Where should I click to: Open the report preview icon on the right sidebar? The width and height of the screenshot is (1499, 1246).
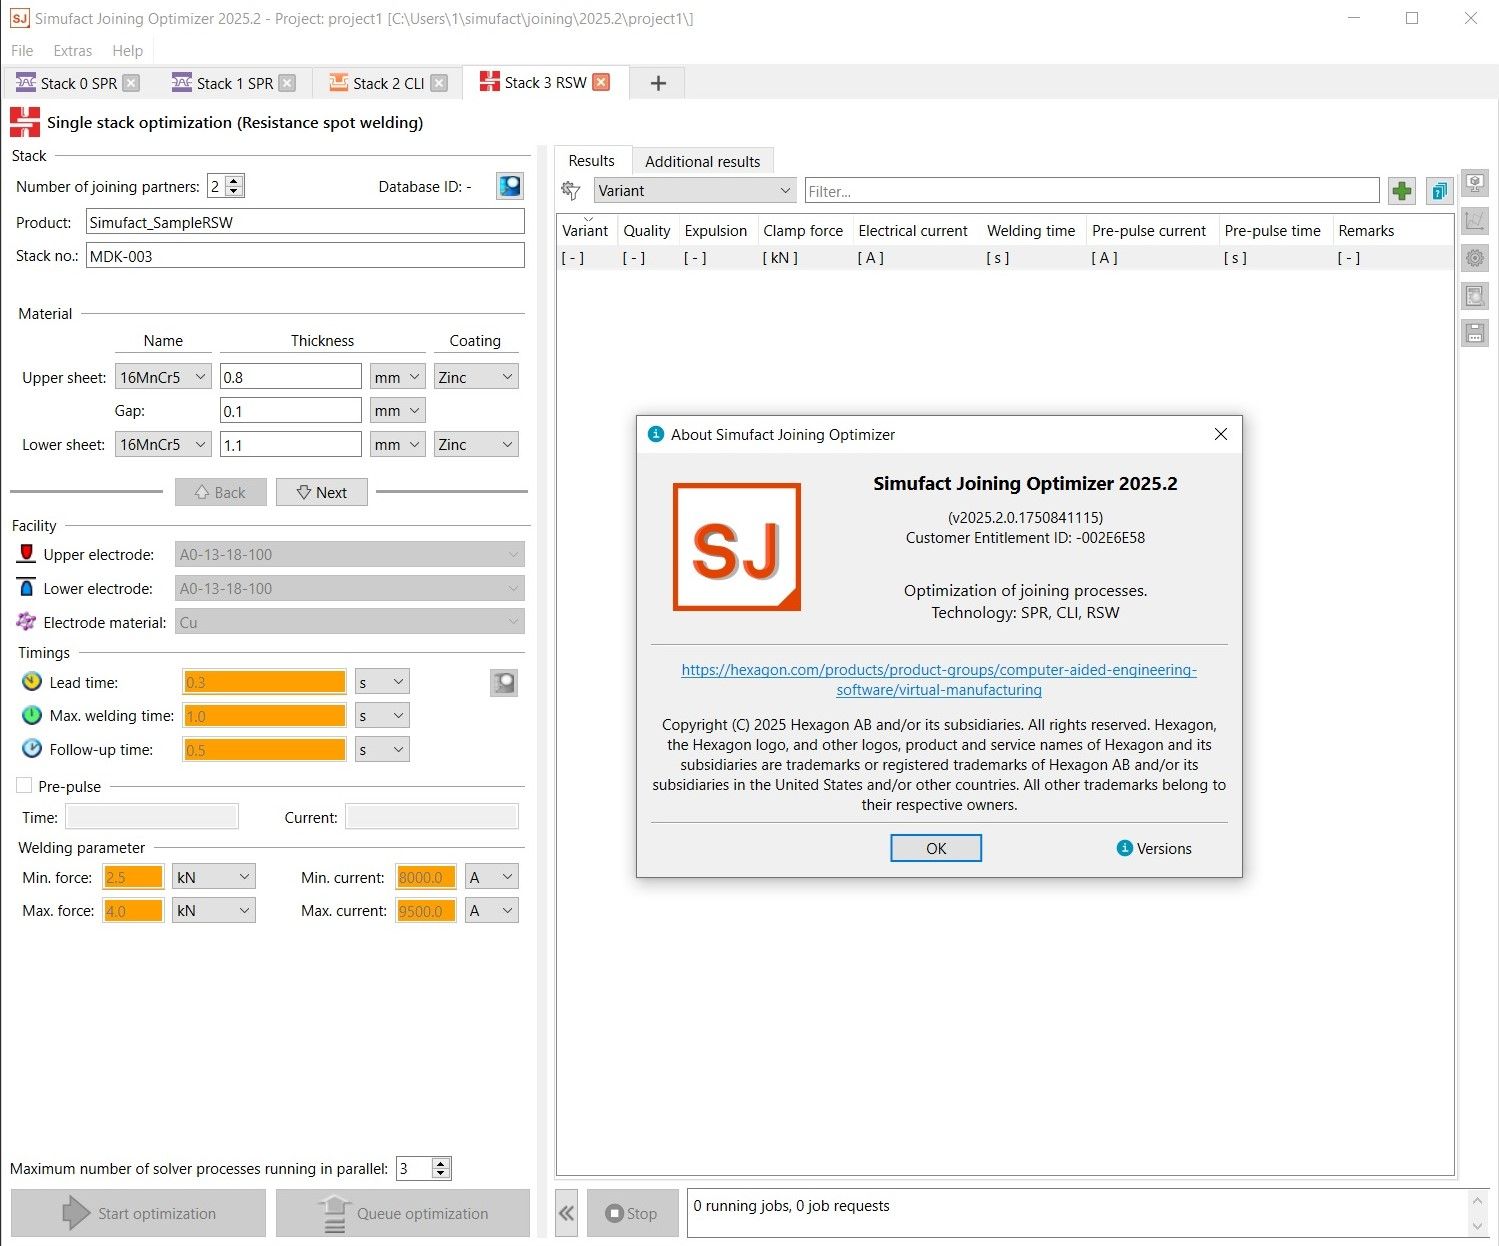coord(1474,295)
